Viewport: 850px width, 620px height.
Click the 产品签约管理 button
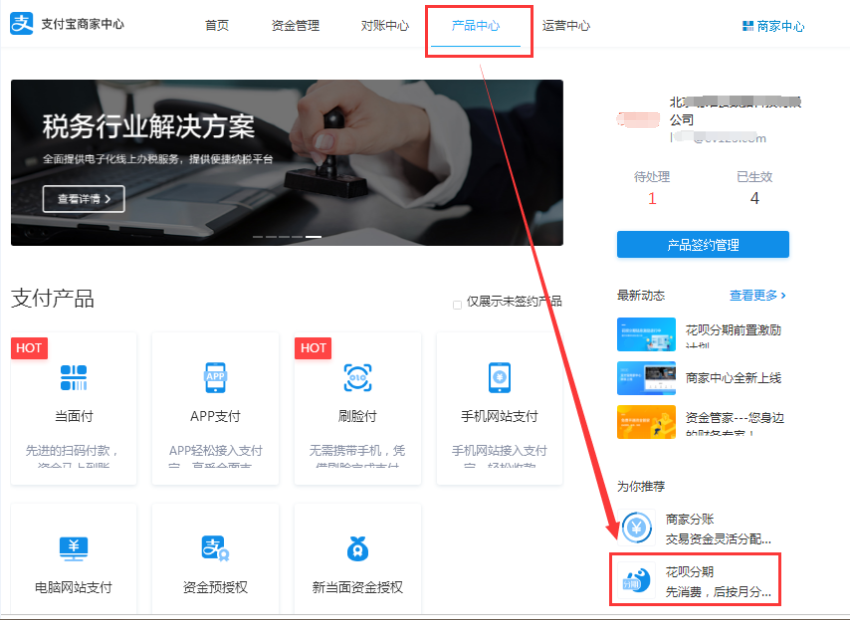pyautogui.click(x=703, y=245)
